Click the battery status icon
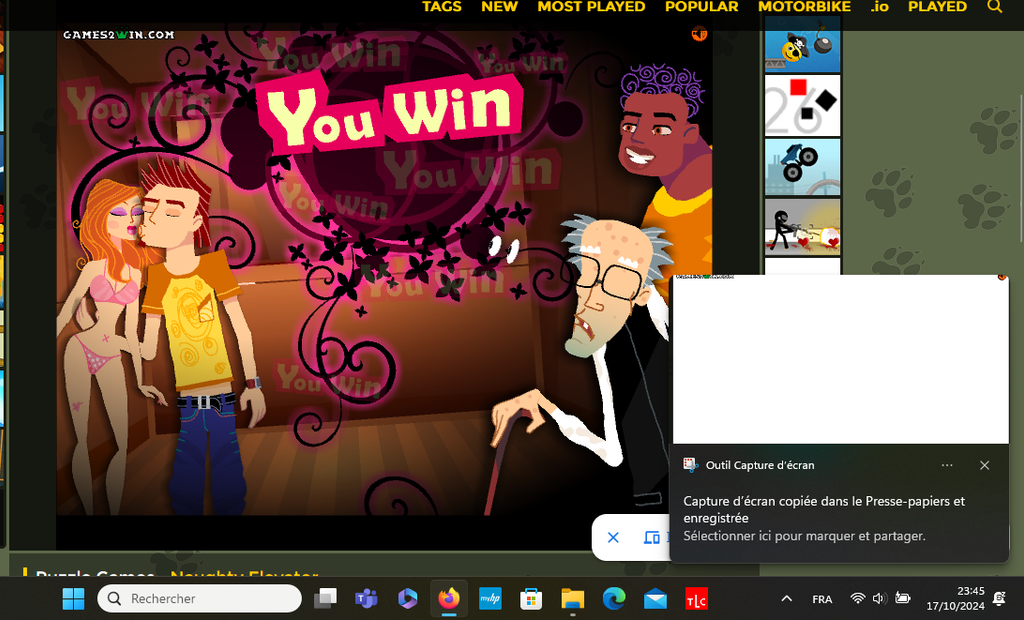 tap(902, 598)
